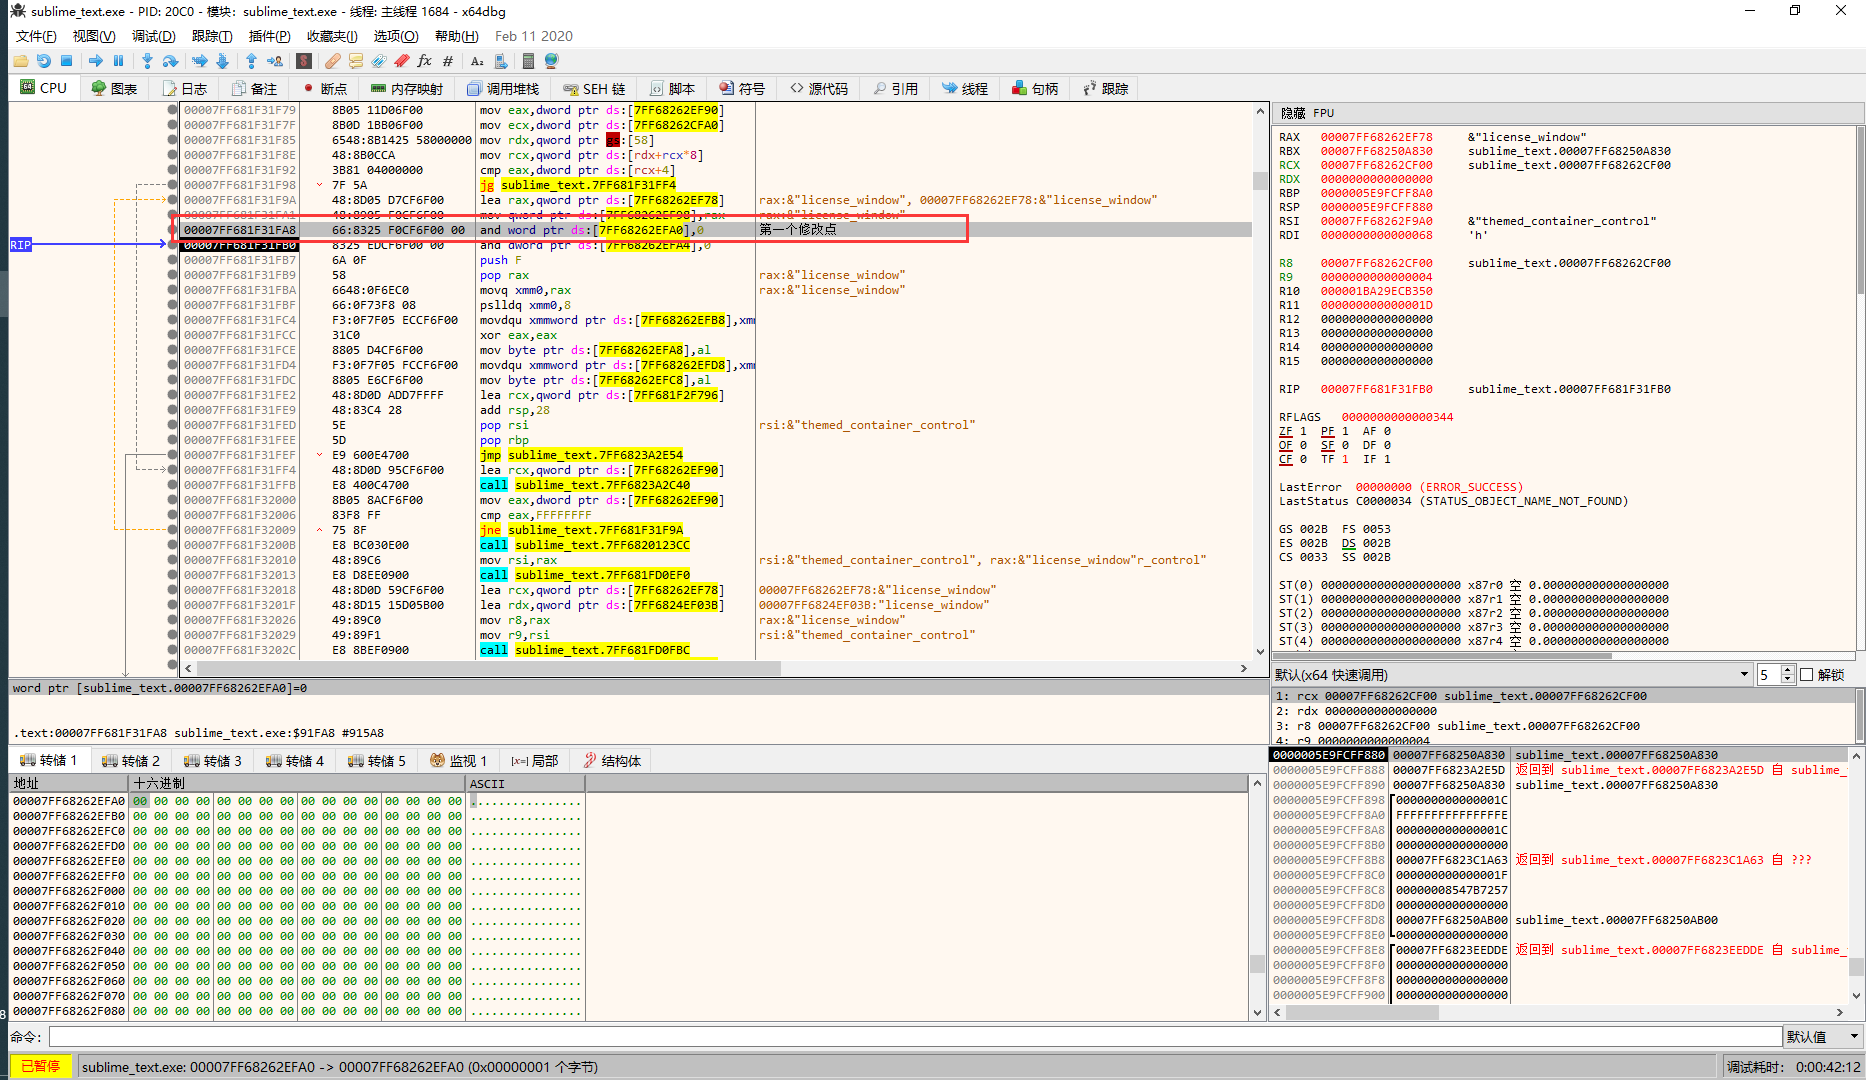Open the 默认值 dropdown beside command bar
The height and width of the screenshot is (1080, 1866).
[1823, 1037]
